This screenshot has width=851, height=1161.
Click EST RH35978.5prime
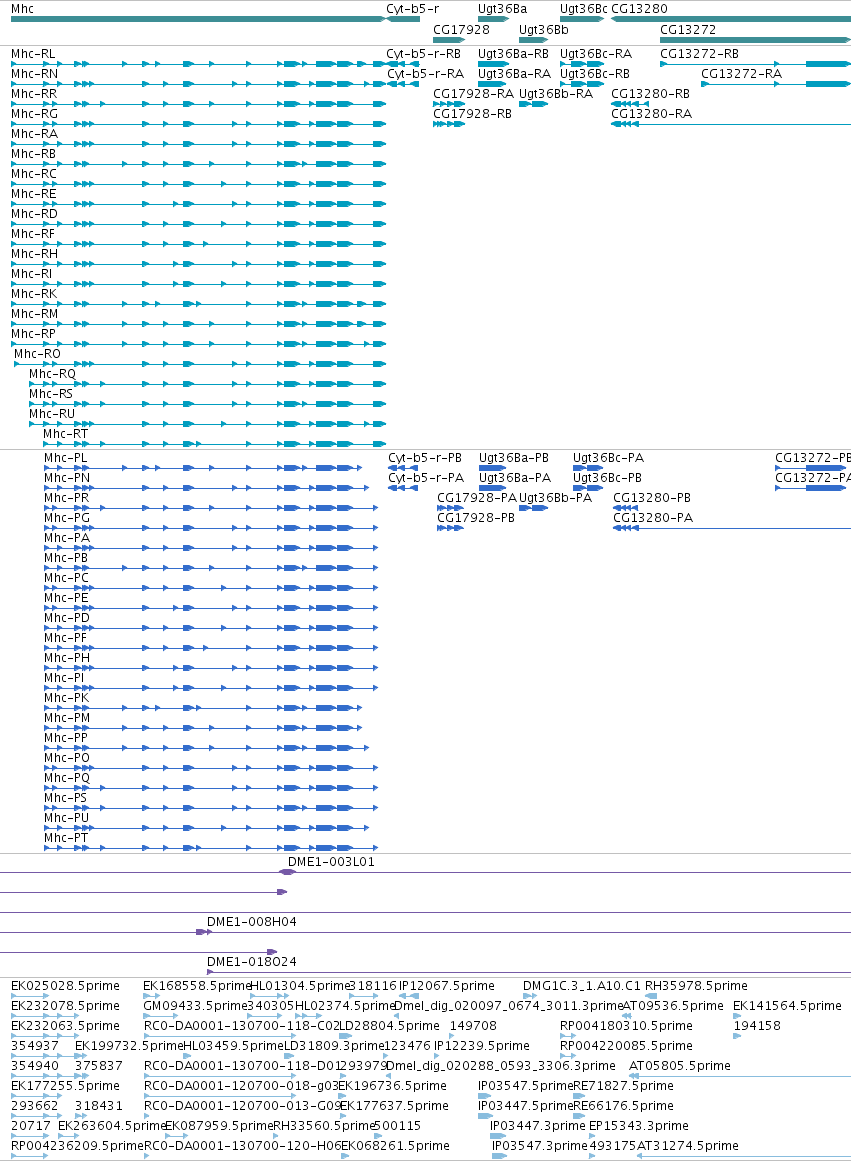click(696, 986)
